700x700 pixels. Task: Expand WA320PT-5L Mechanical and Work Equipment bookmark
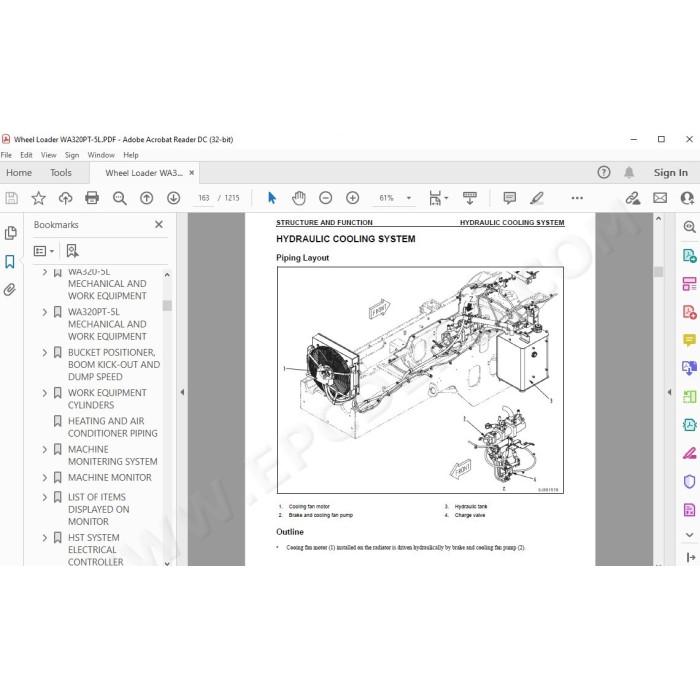coord(45,312)
